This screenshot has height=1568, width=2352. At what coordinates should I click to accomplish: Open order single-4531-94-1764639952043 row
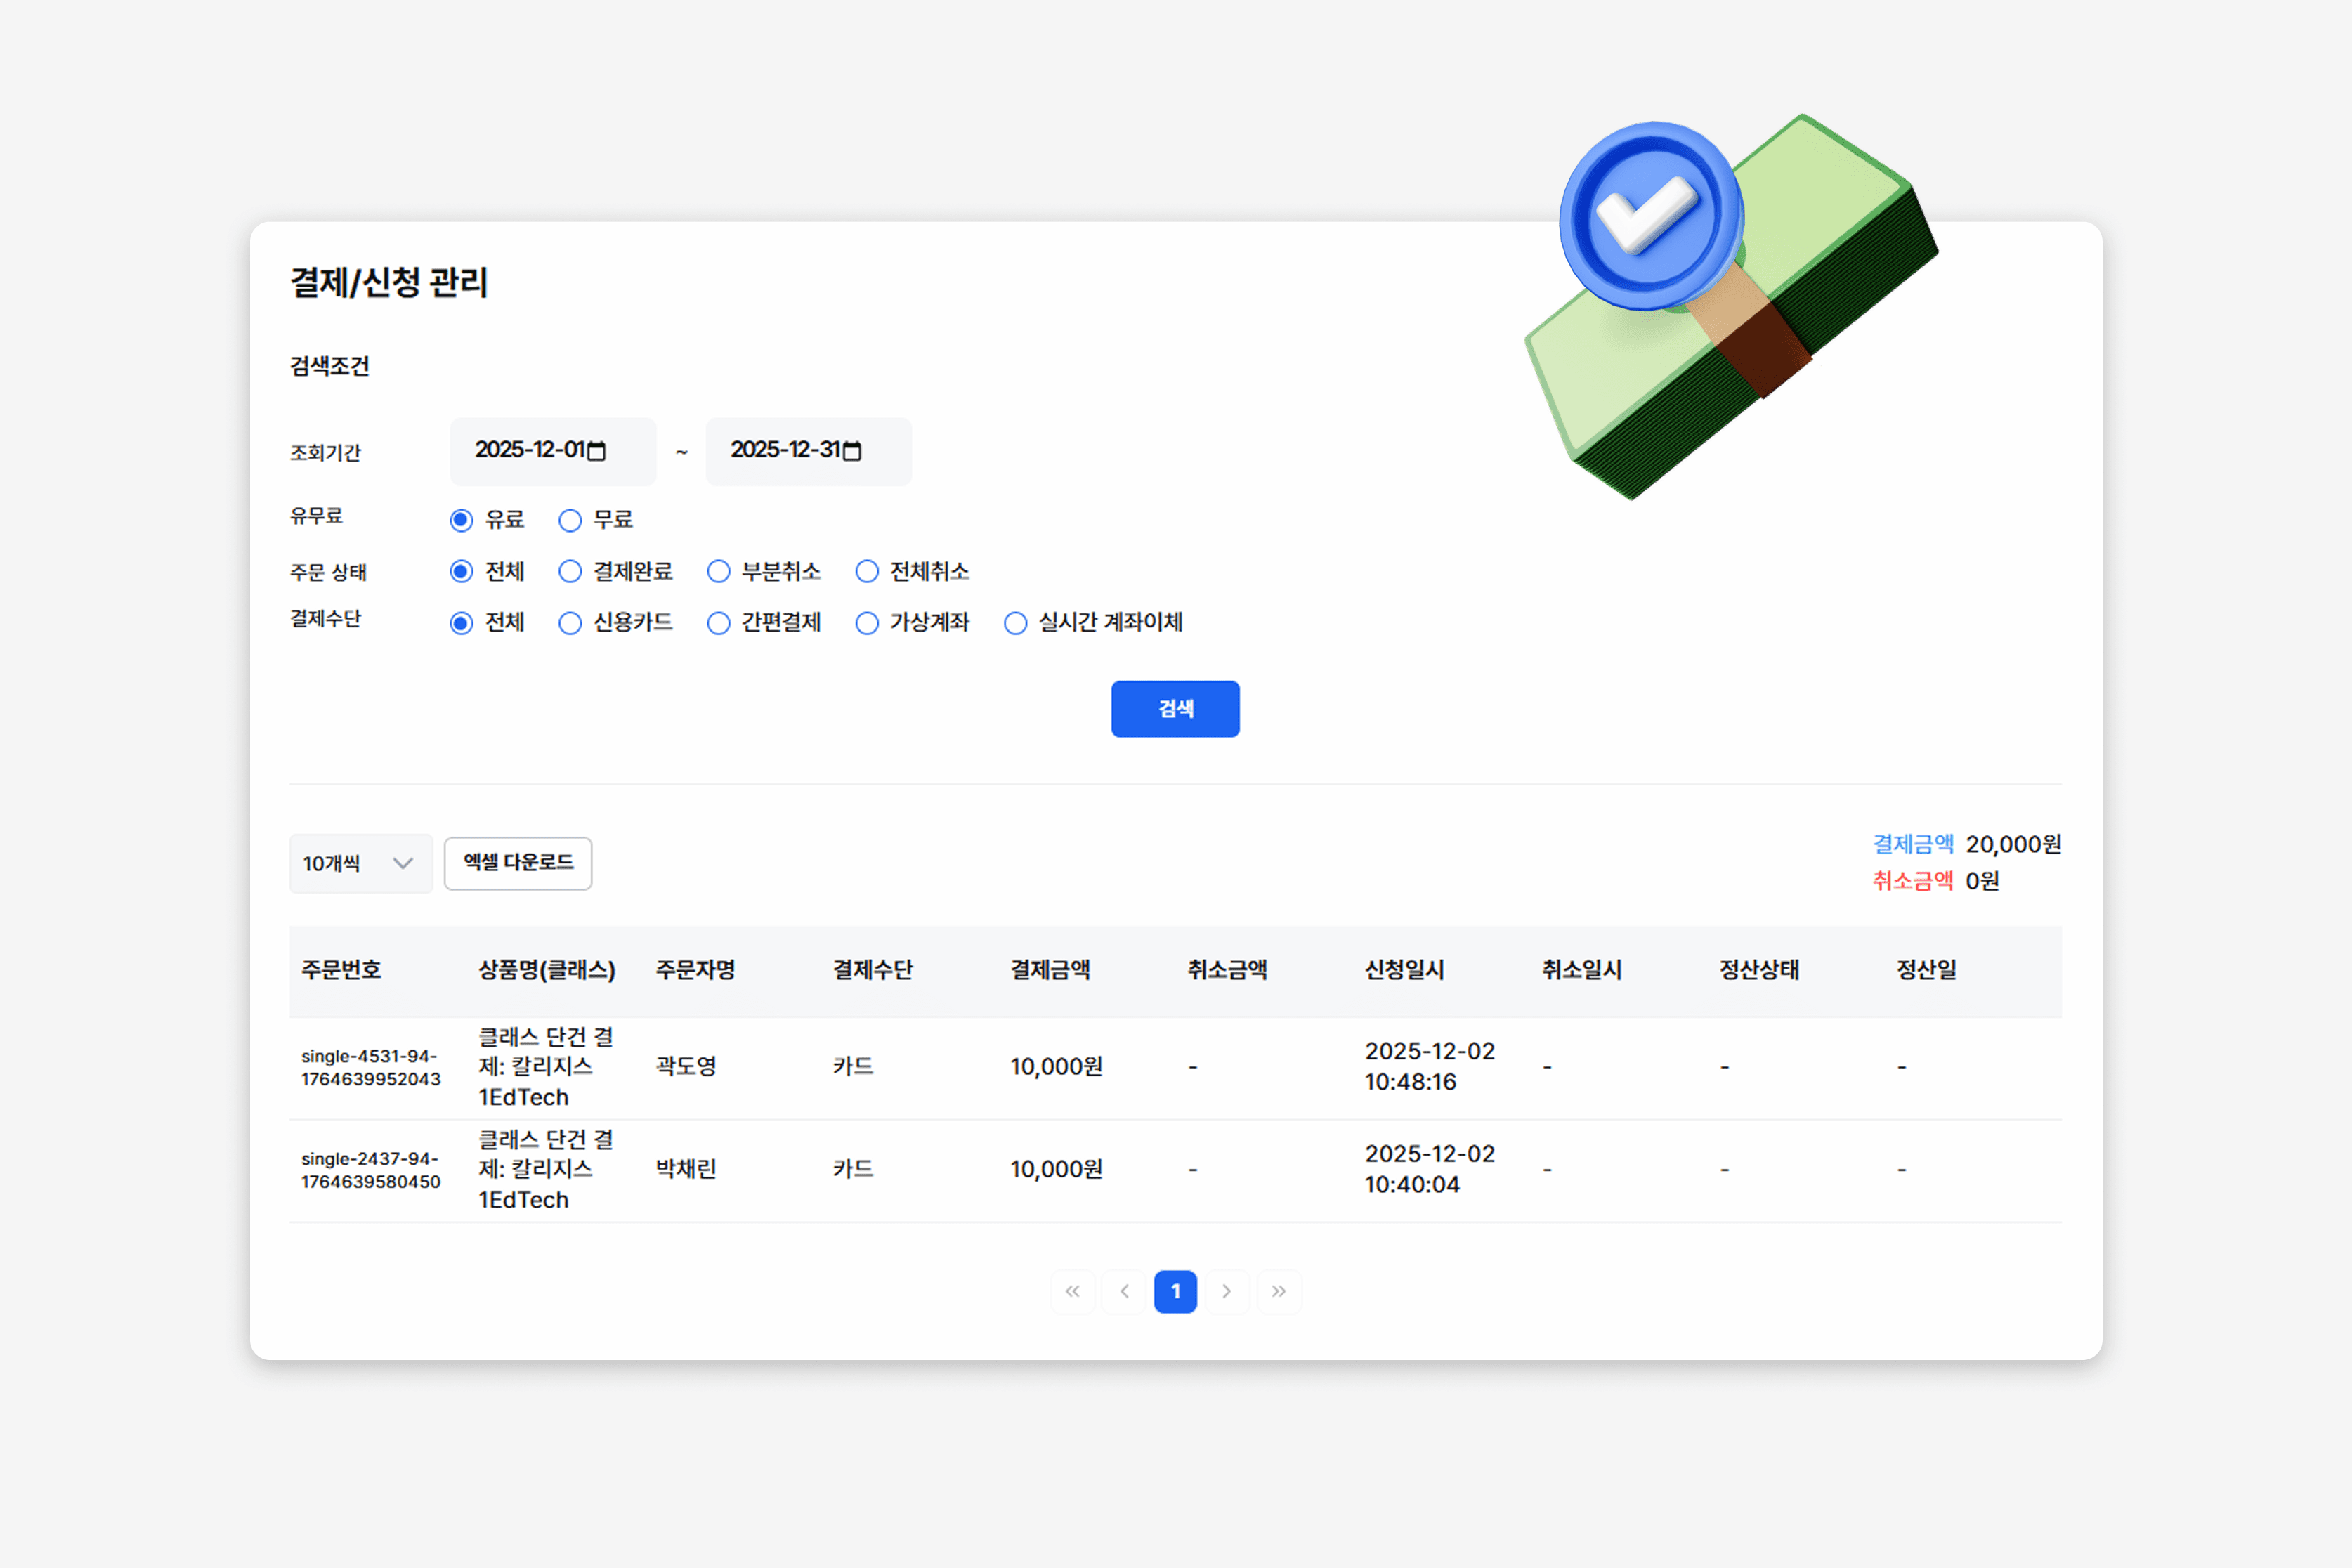pos(370,1067)
